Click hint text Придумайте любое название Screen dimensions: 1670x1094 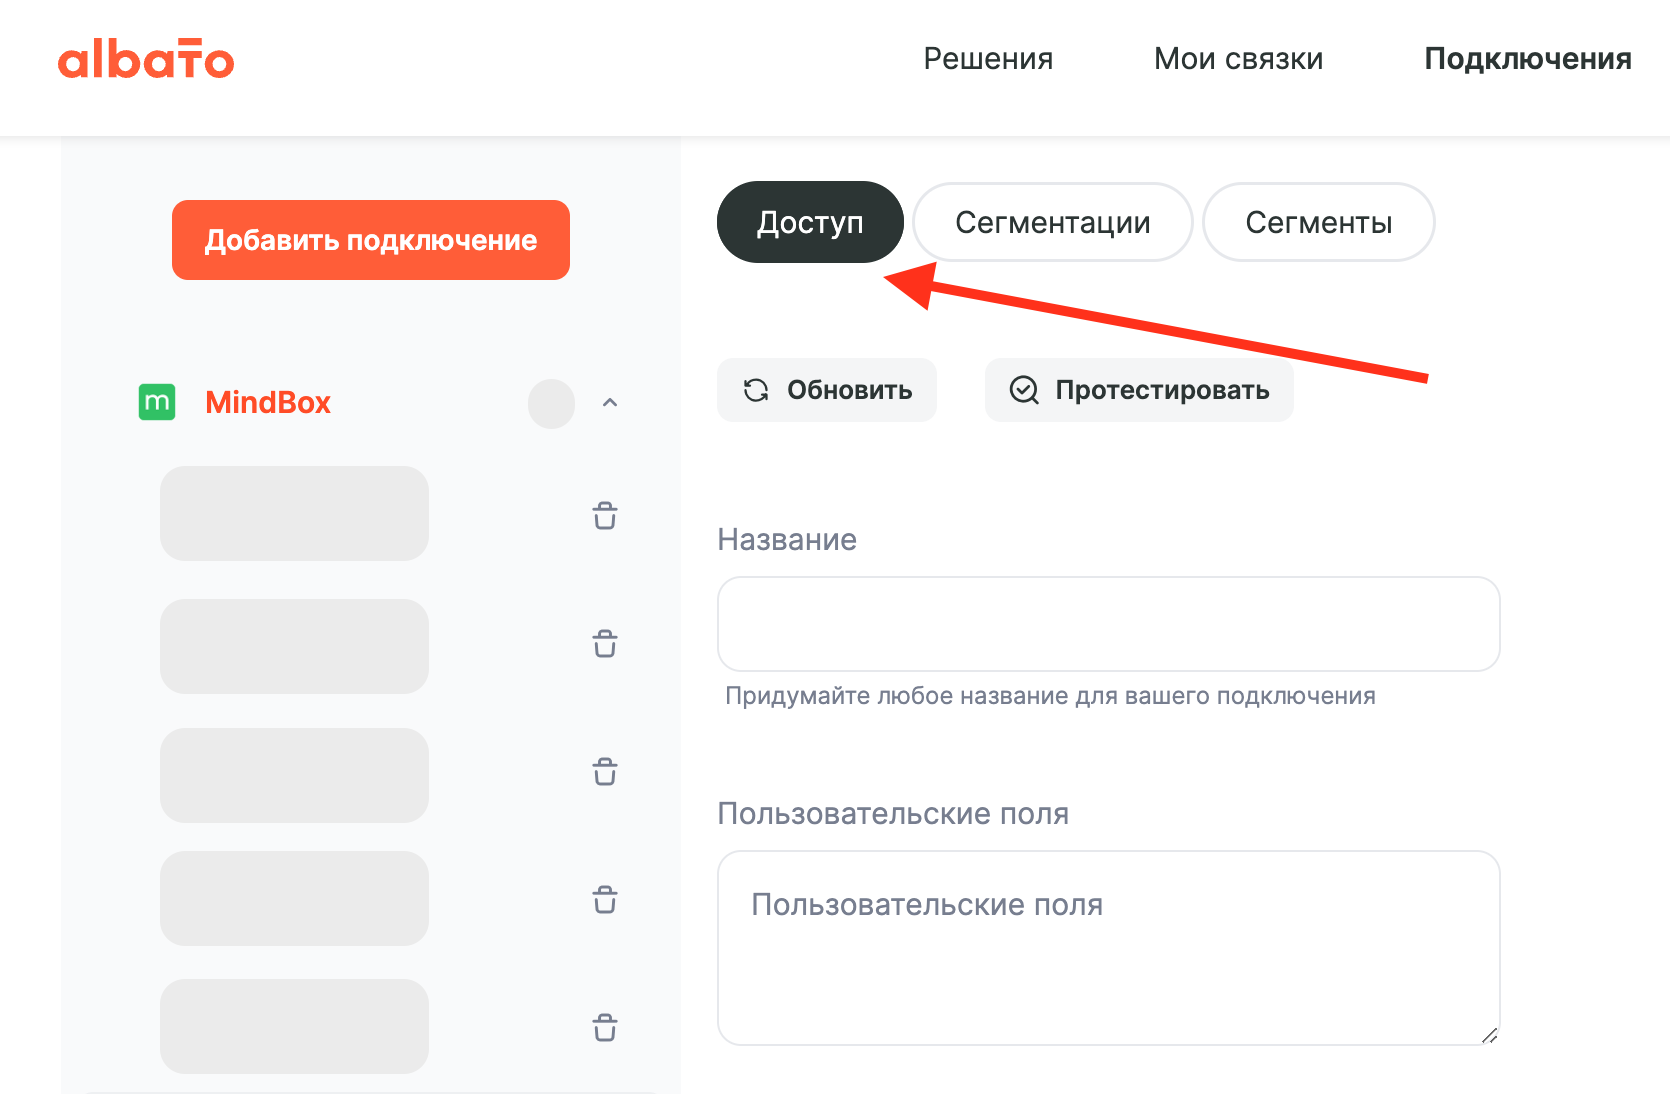(x=1050, y=696)
